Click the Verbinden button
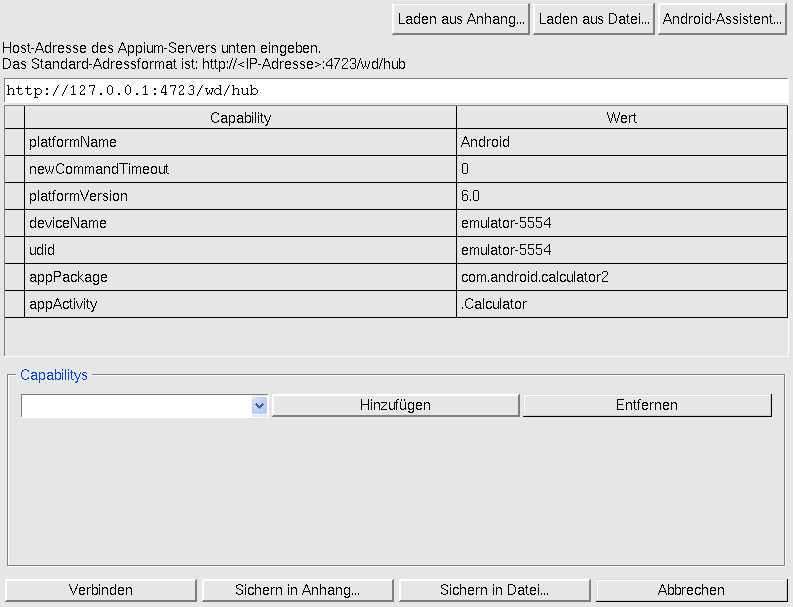The image size is (793, 607). pyautogui.click(x=101, y=590)
